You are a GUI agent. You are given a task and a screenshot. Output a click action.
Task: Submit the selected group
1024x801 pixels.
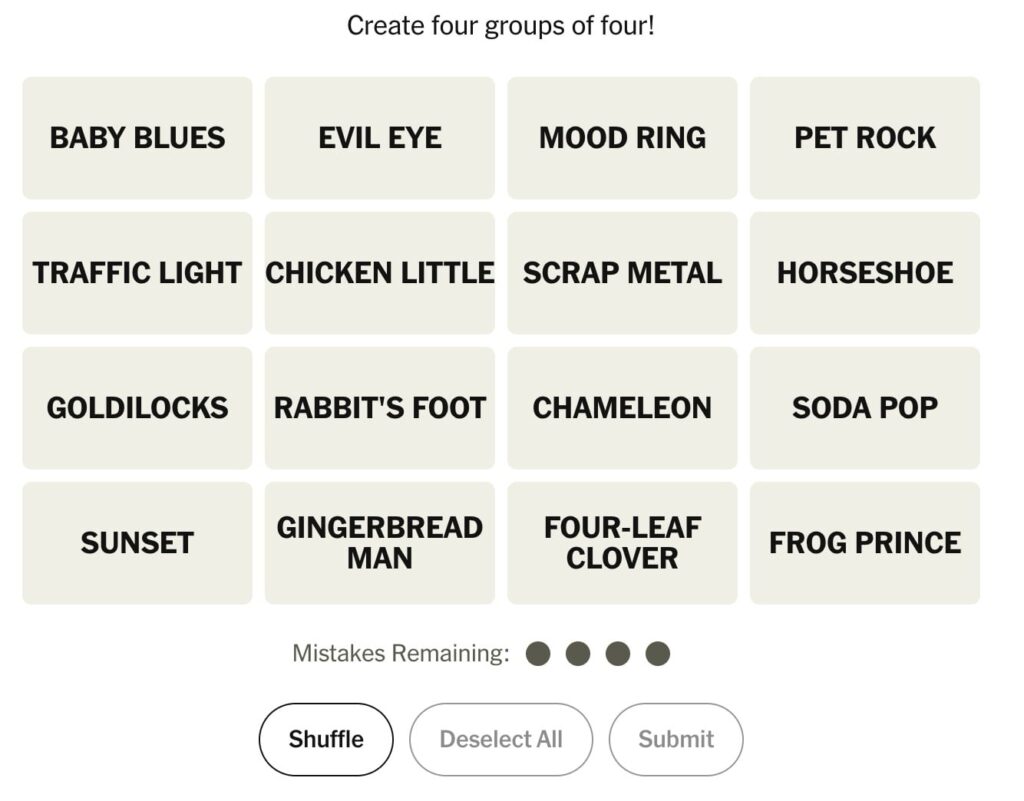(676, 740)
